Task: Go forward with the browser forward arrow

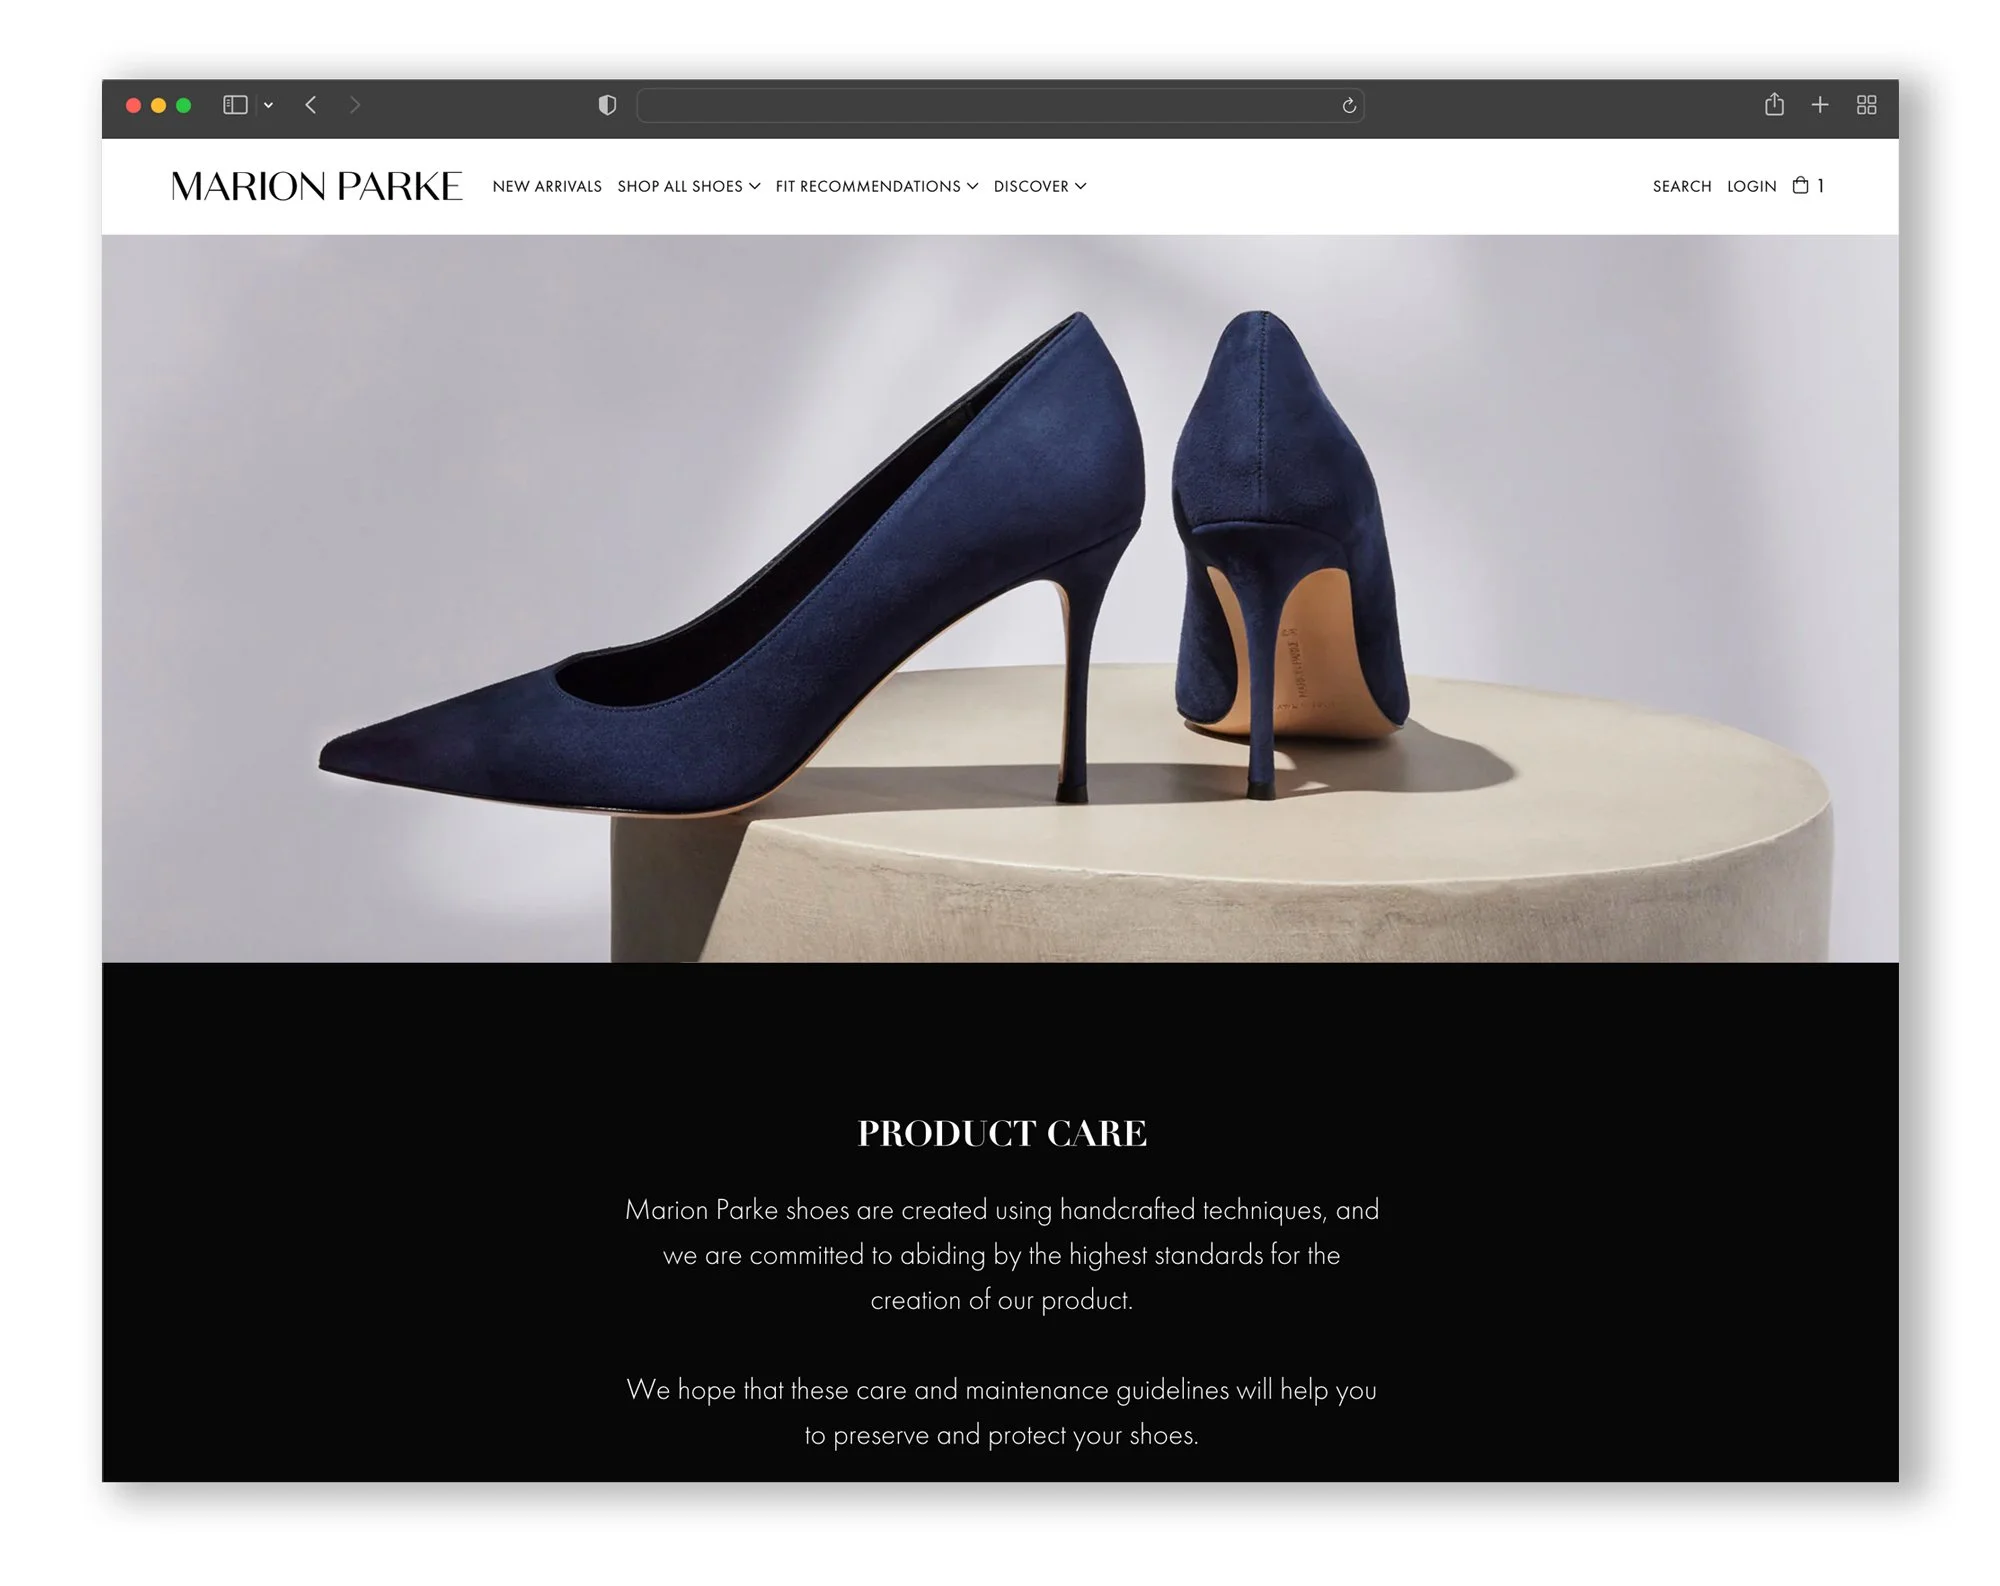Action: point(355,105)
